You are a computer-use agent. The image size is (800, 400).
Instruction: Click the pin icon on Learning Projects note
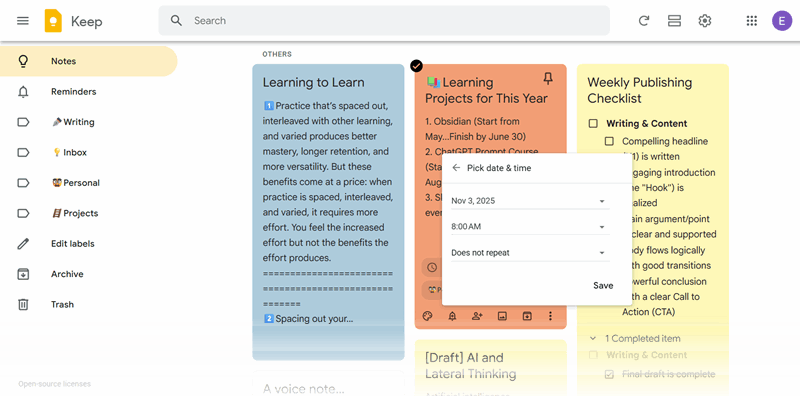tap(547, 79)
